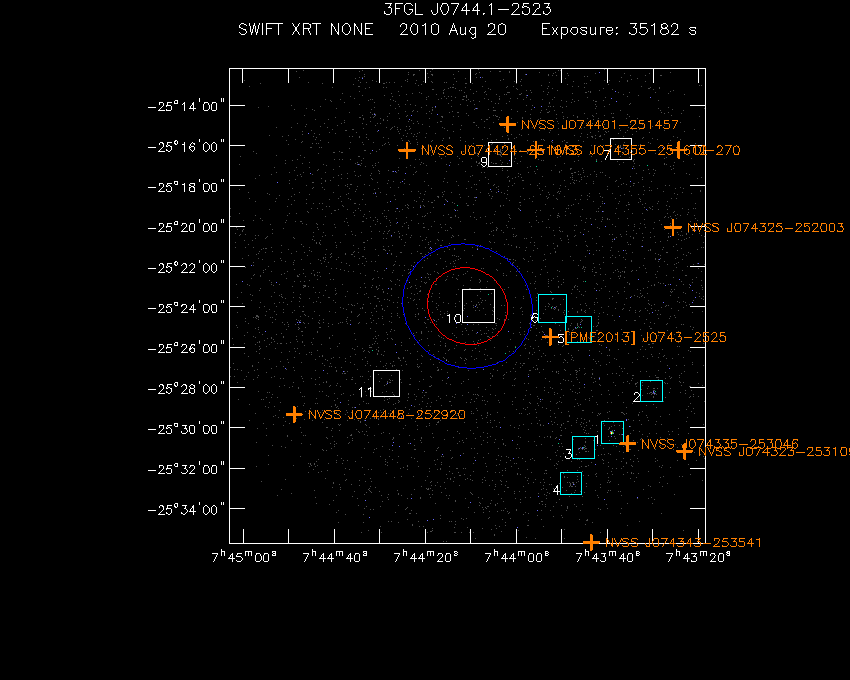Click the orange cross left of NVSS J074424 label

pos(407,150)
